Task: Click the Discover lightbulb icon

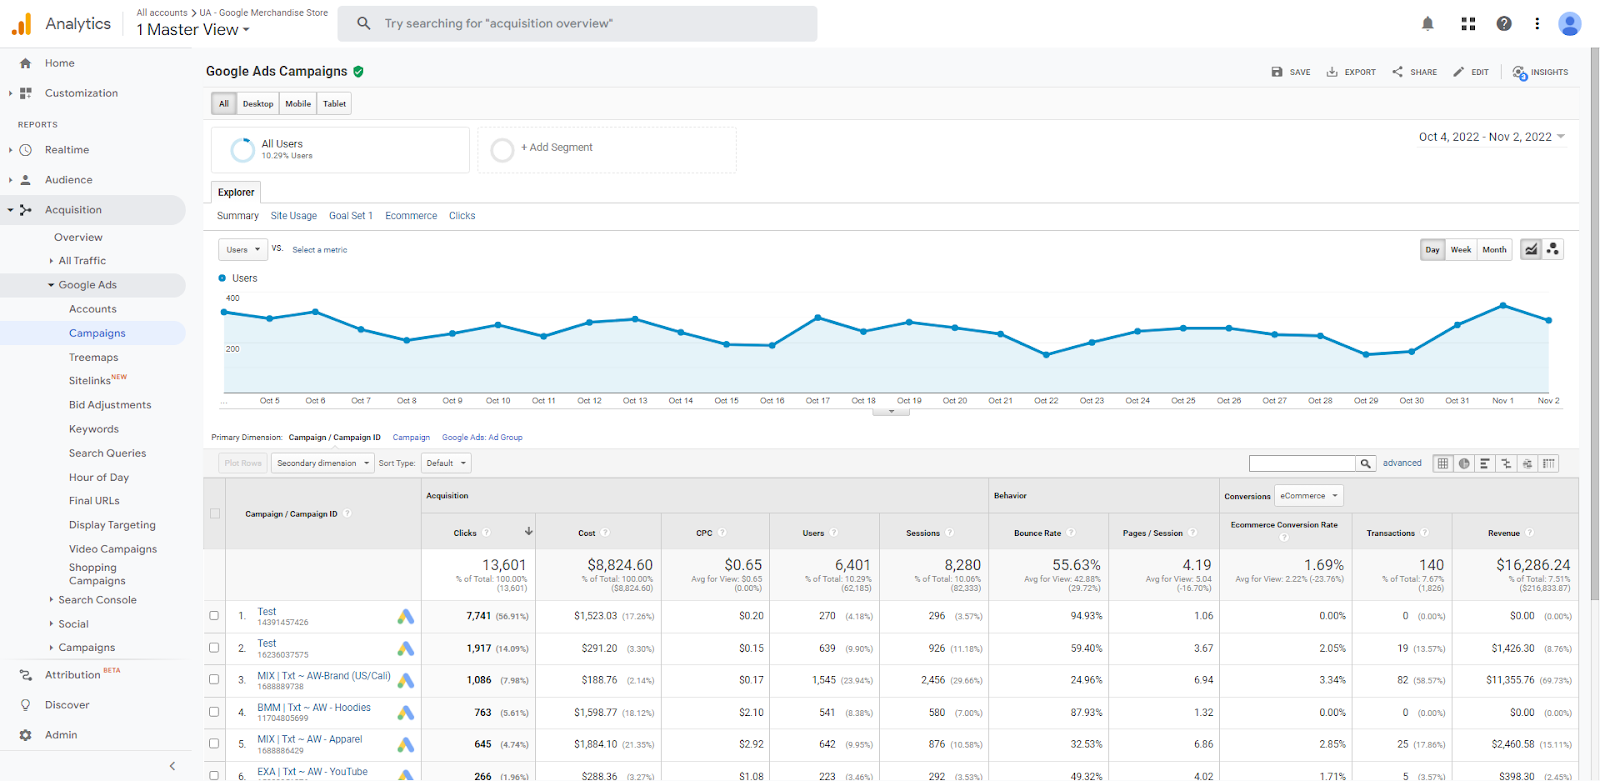Action: [x=26, y=705]
